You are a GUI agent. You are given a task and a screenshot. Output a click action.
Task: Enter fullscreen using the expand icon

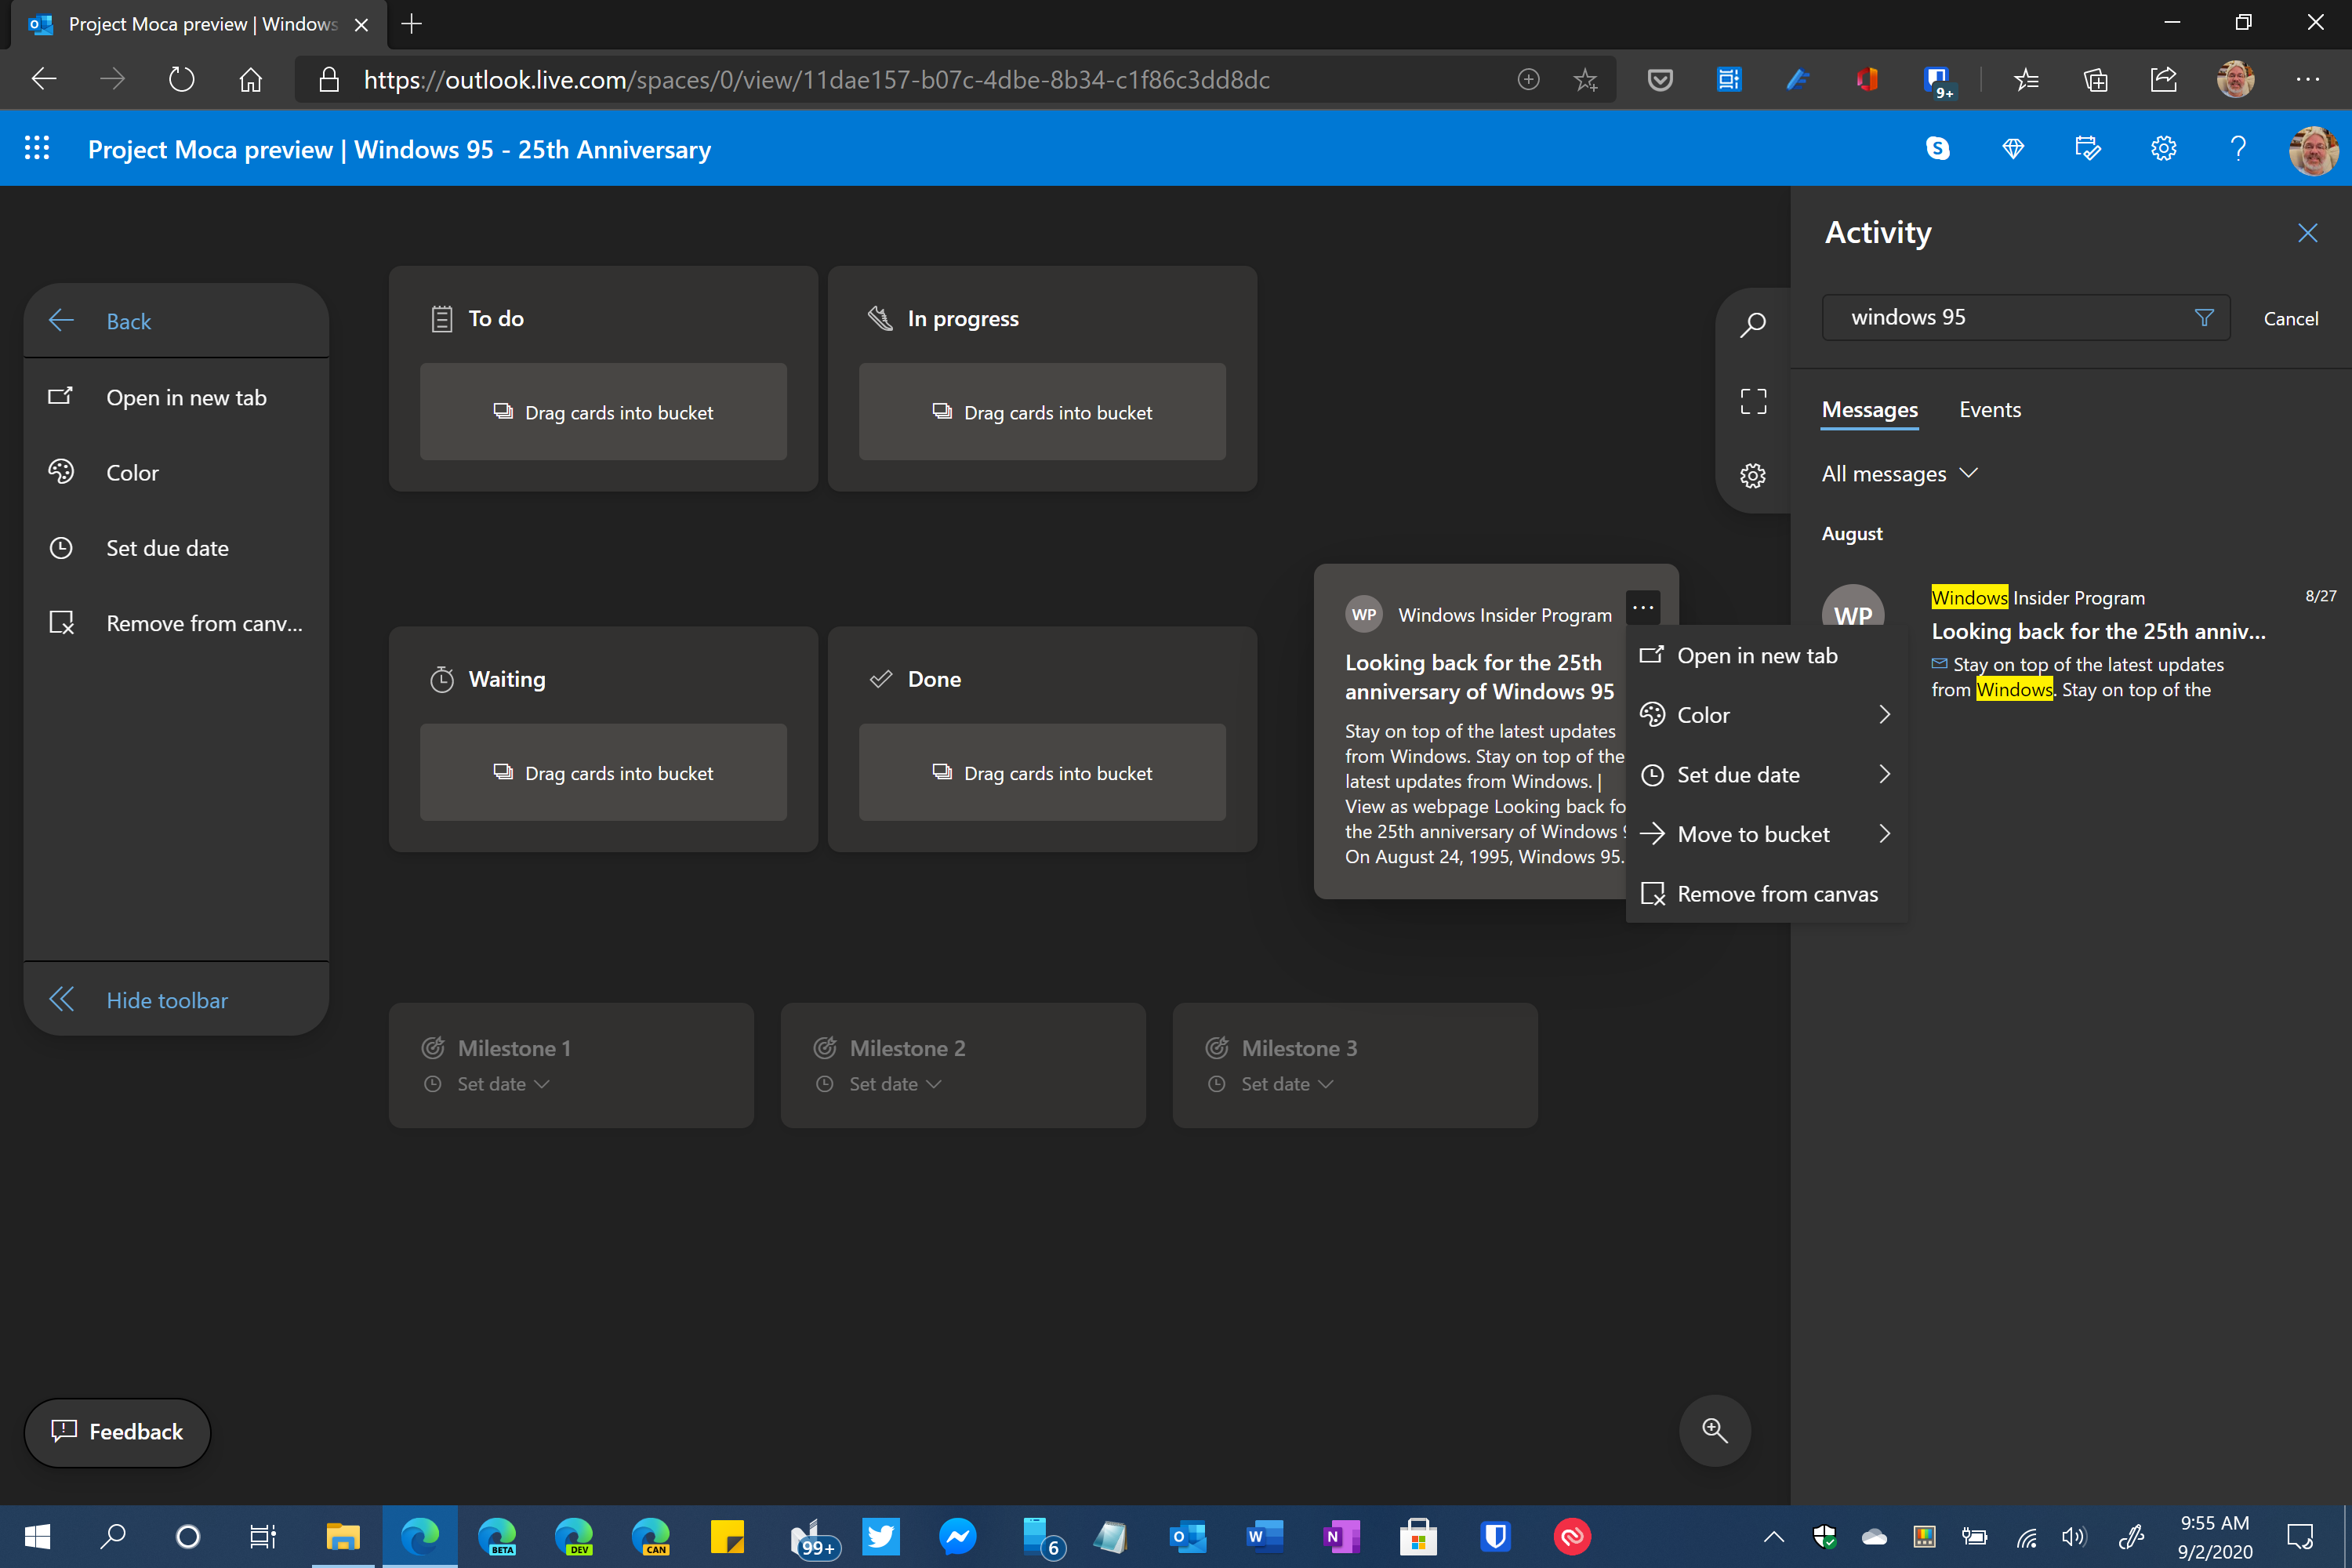[x=1753, y=400]
